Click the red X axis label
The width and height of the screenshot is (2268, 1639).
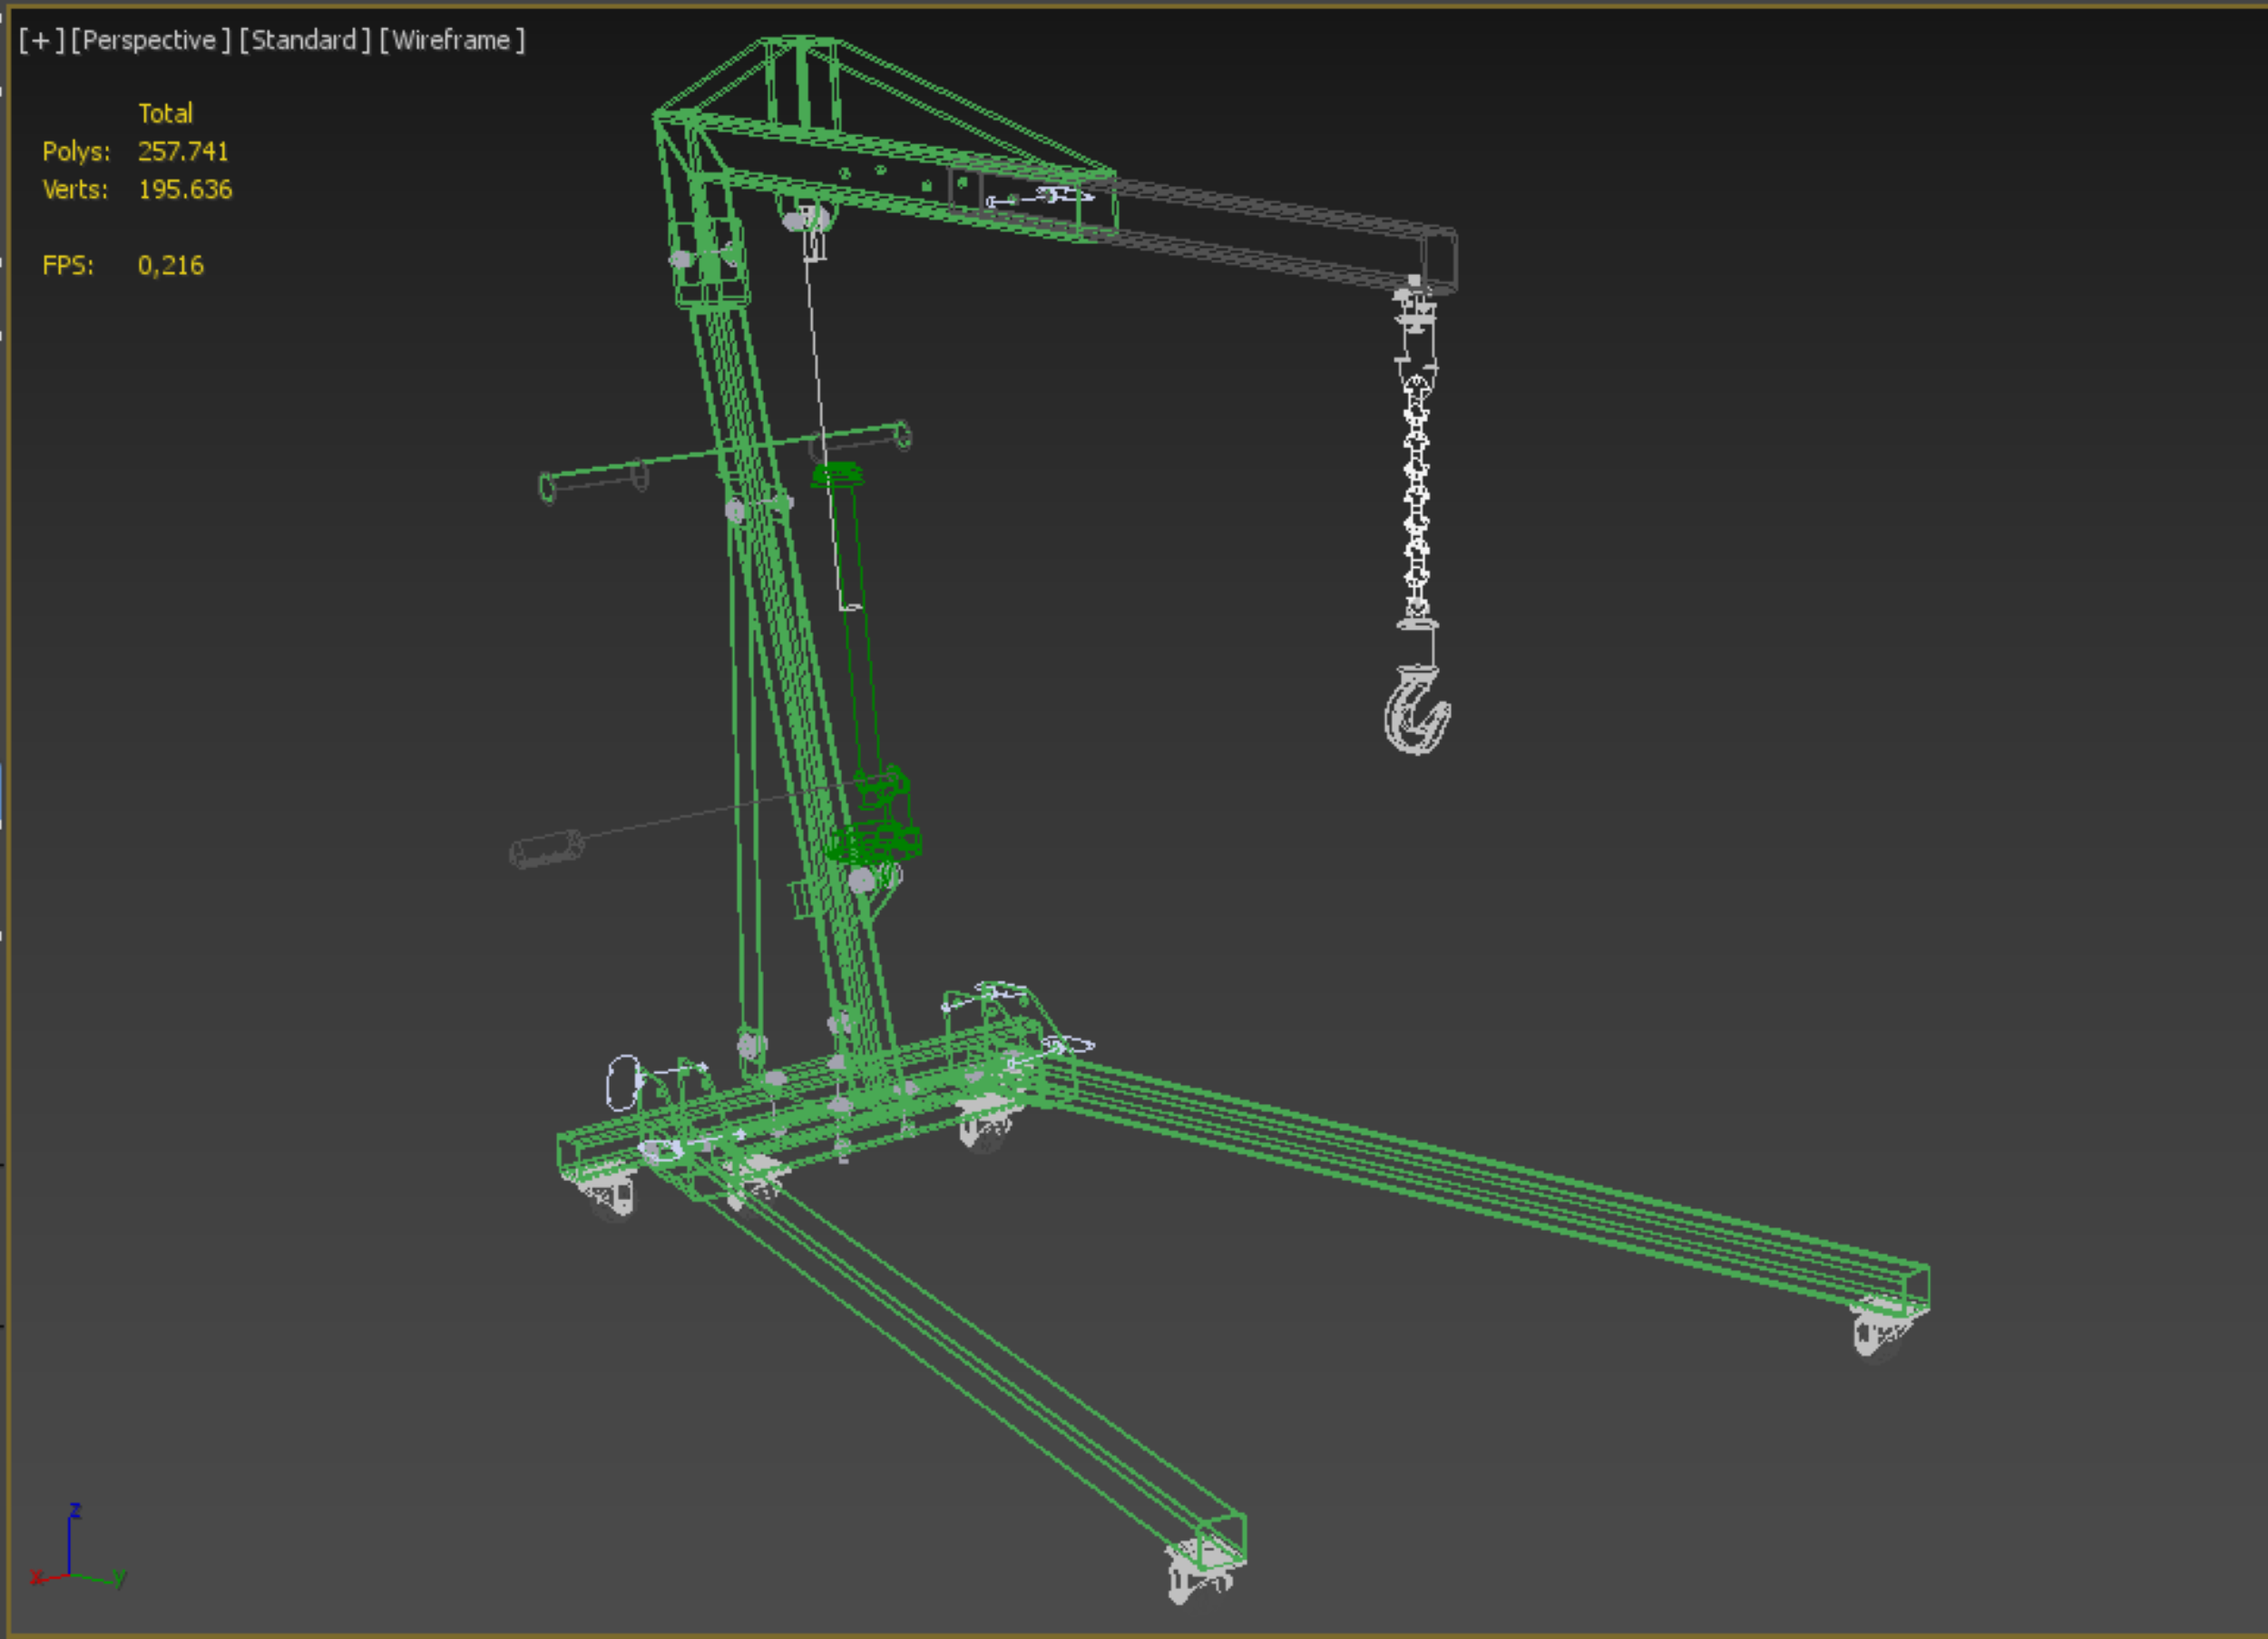(x=36, y=1578)
